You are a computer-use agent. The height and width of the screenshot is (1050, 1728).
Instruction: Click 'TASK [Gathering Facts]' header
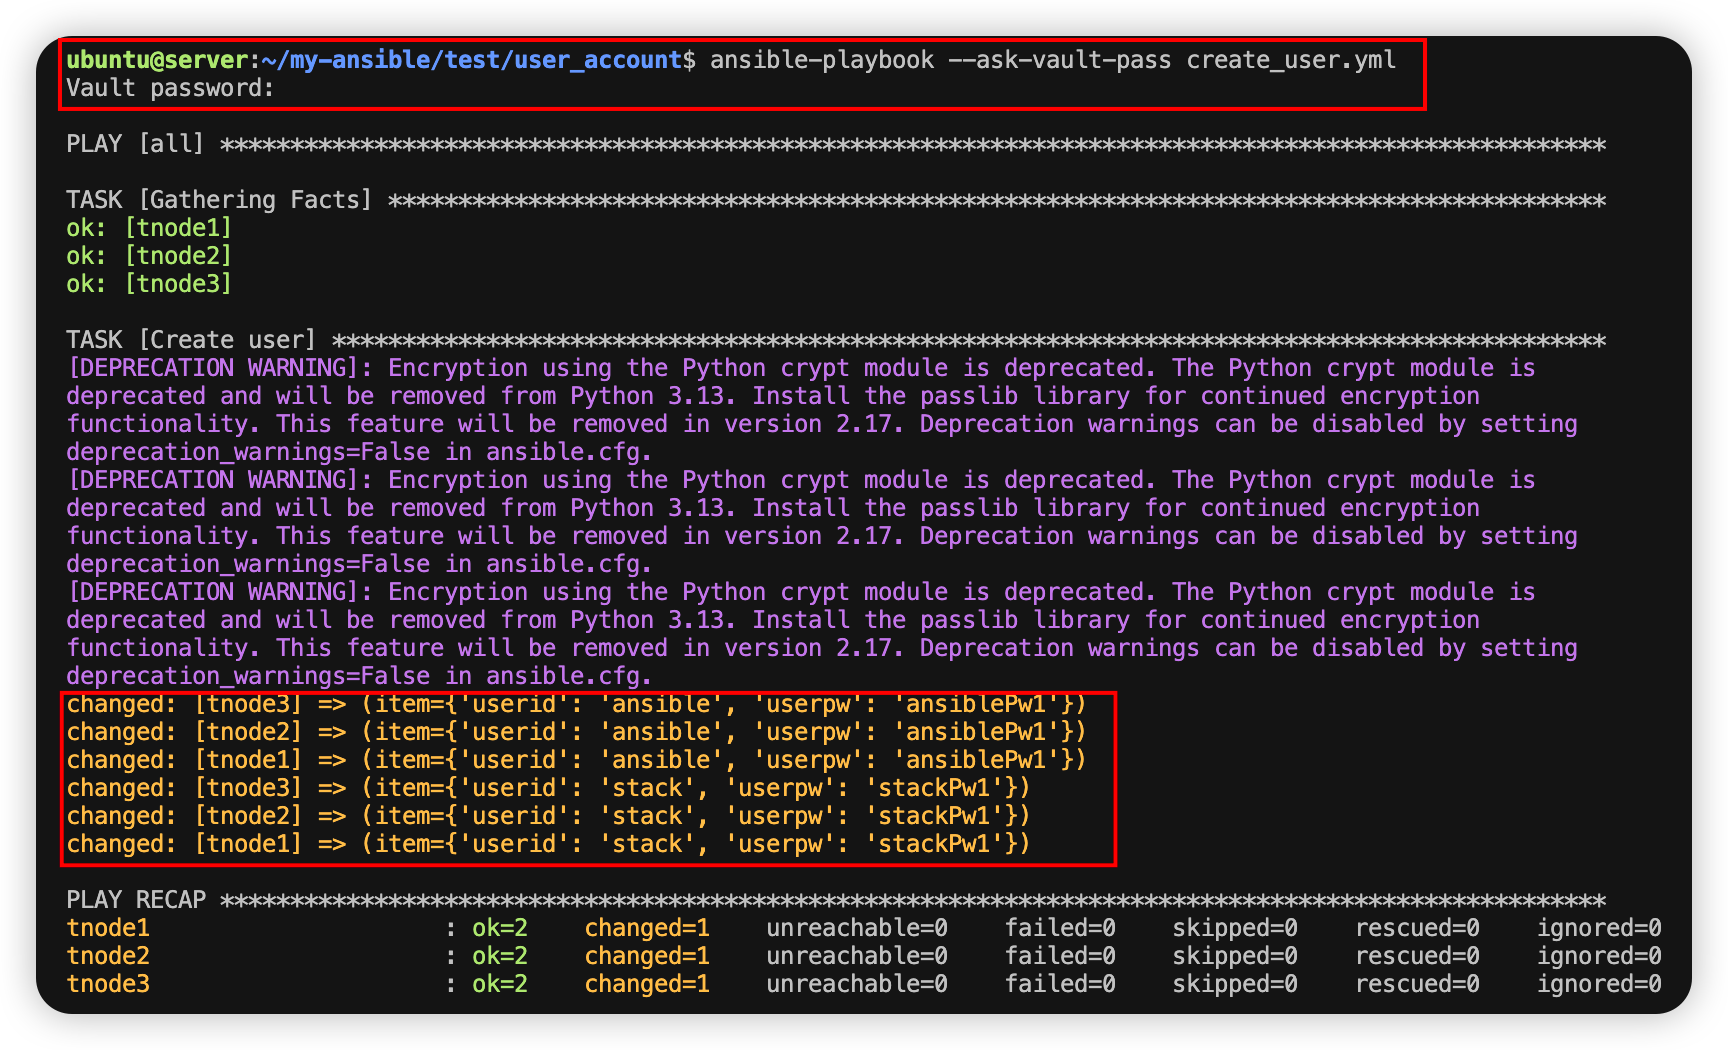[219, 200]
